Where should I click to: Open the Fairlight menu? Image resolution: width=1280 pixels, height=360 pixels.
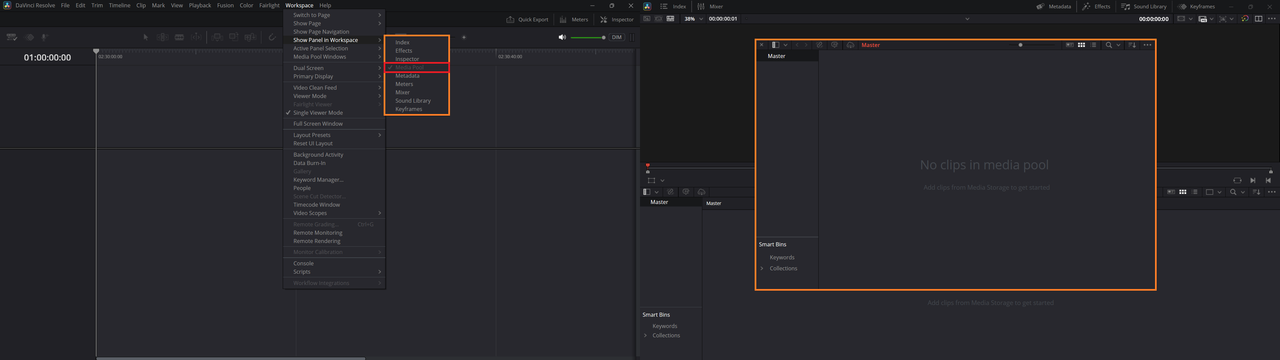pos(269,5)
